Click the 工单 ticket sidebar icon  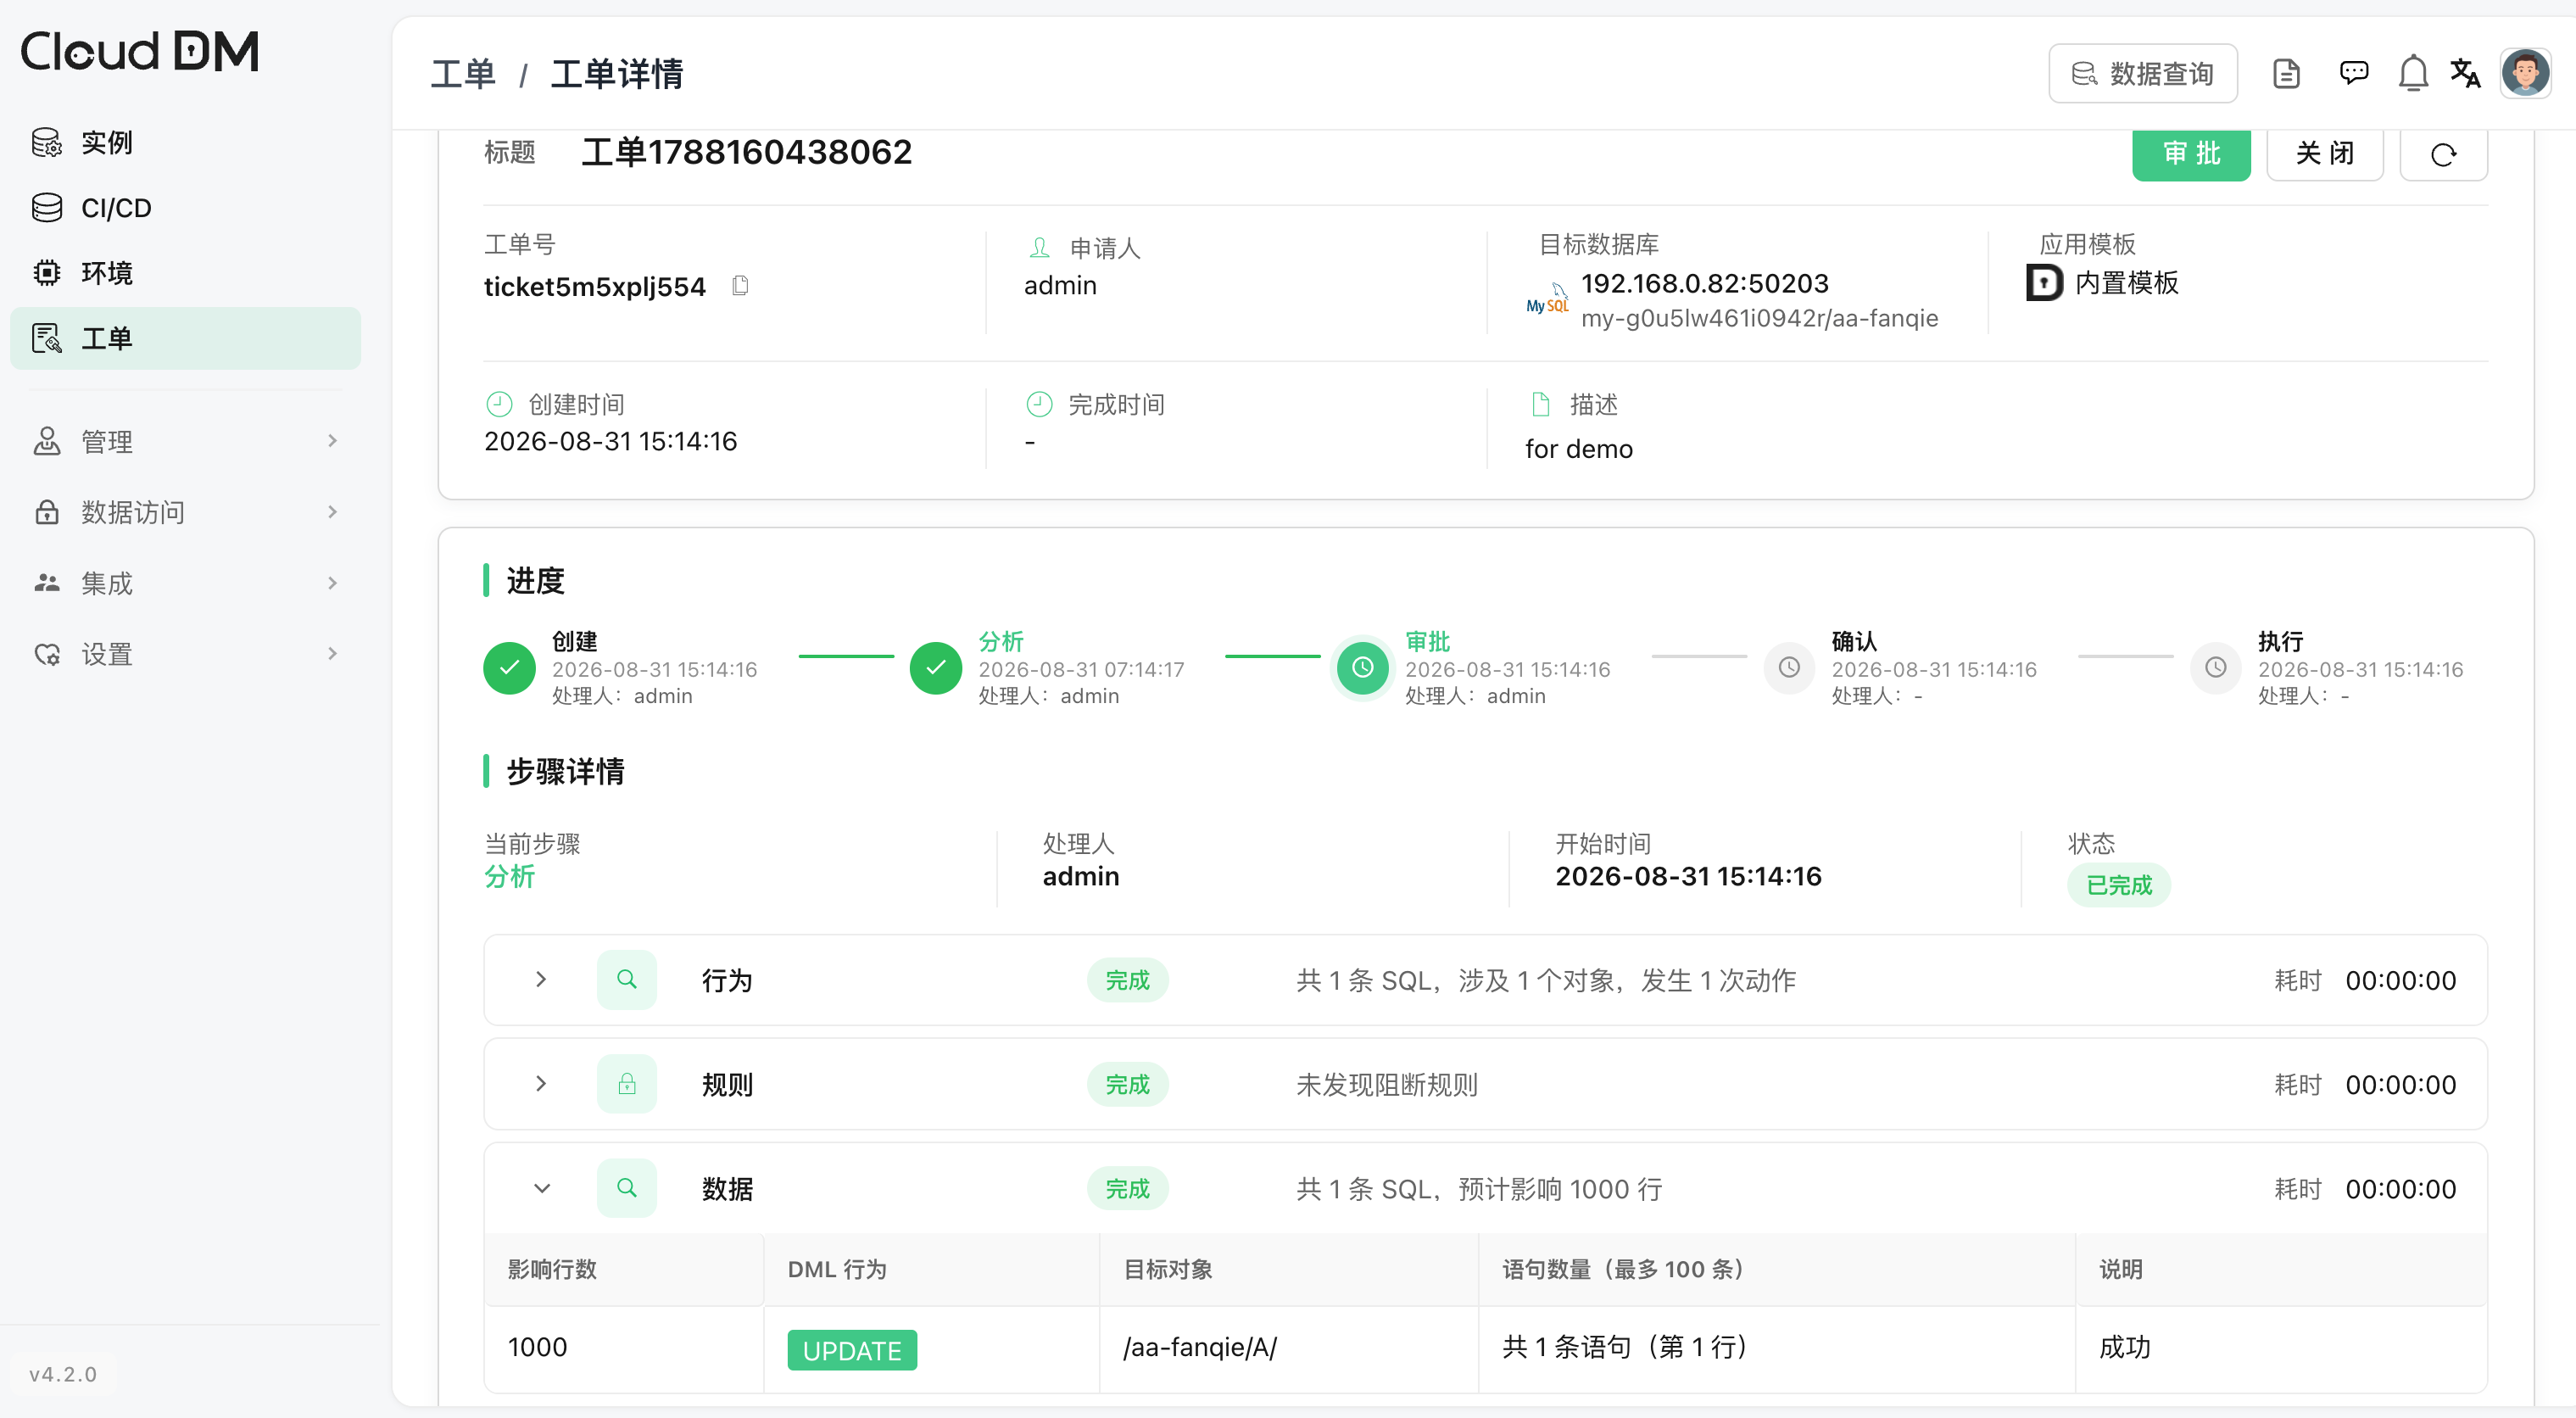[47, 338]
